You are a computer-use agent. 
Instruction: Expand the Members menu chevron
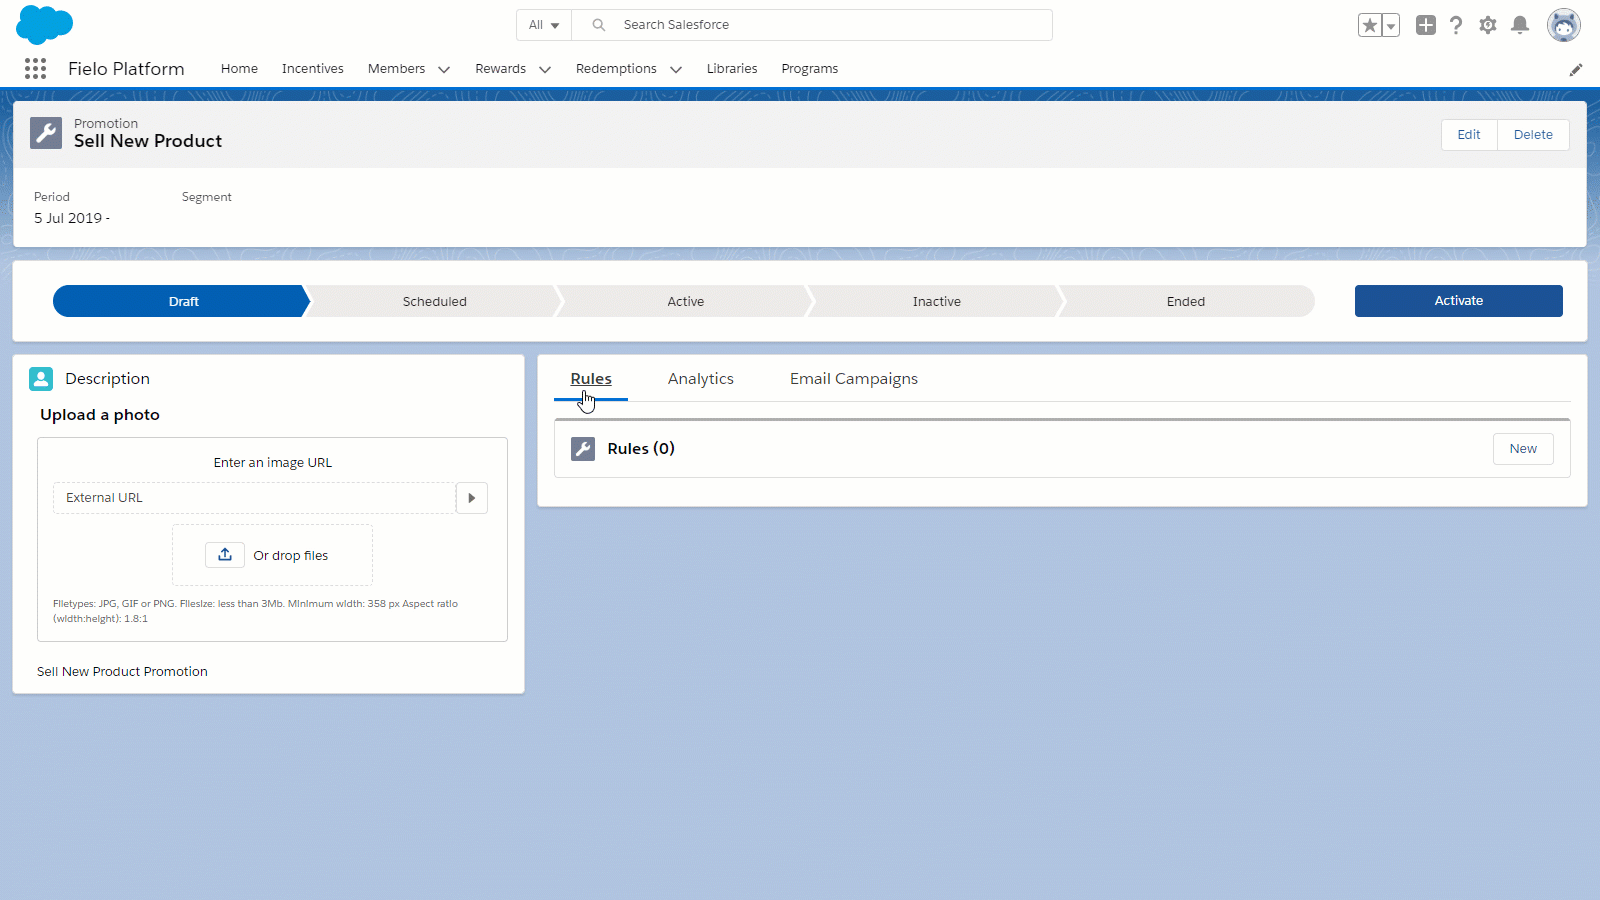pos(444,69)
